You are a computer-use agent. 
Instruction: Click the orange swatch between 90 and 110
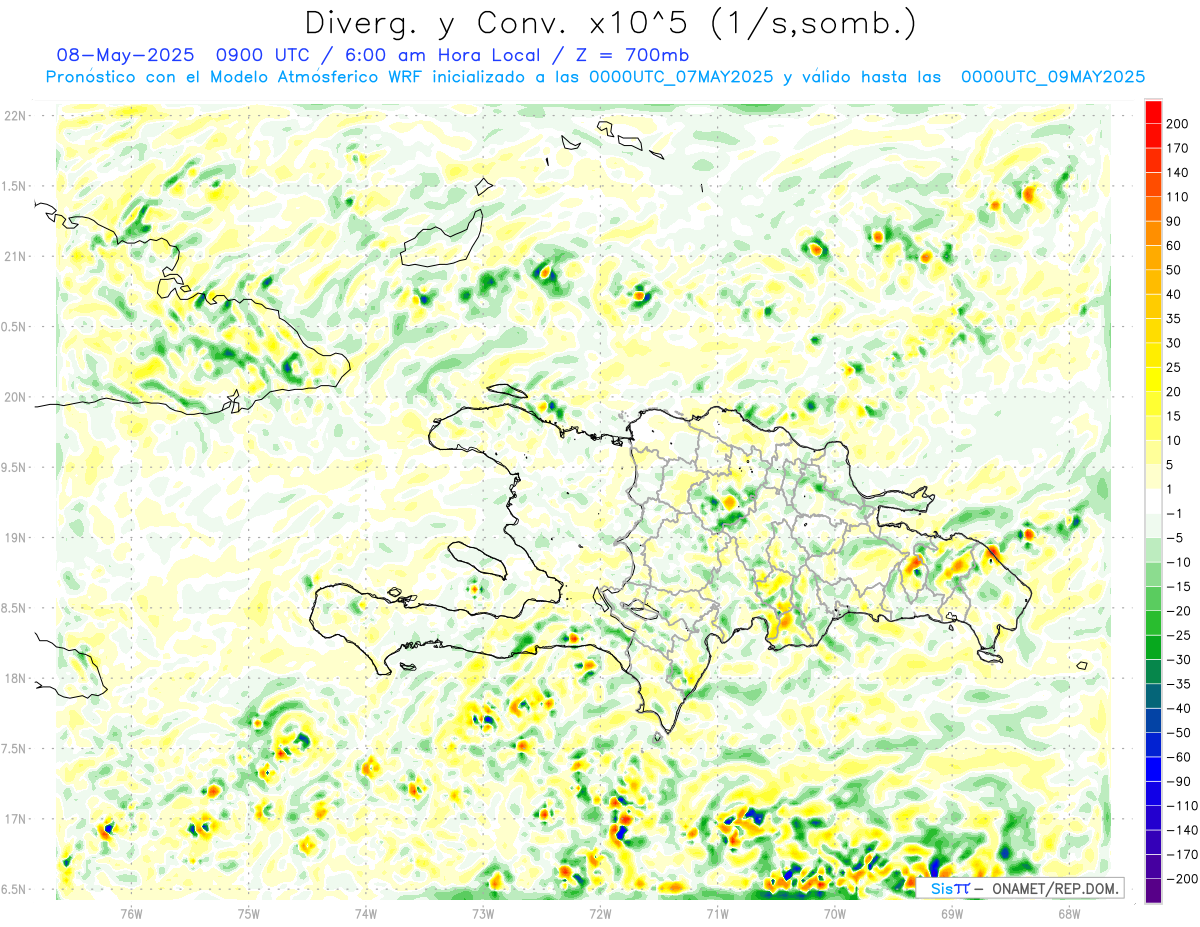click(x=1153, y=209)
